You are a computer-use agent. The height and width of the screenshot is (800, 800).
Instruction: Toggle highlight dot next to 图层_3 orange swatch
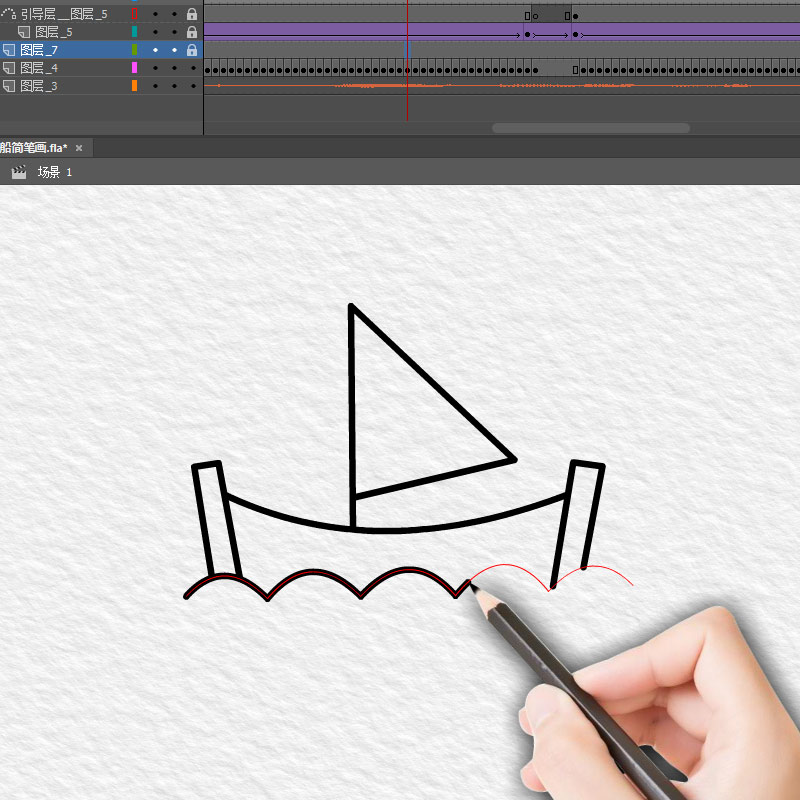(x=156, y=86)
